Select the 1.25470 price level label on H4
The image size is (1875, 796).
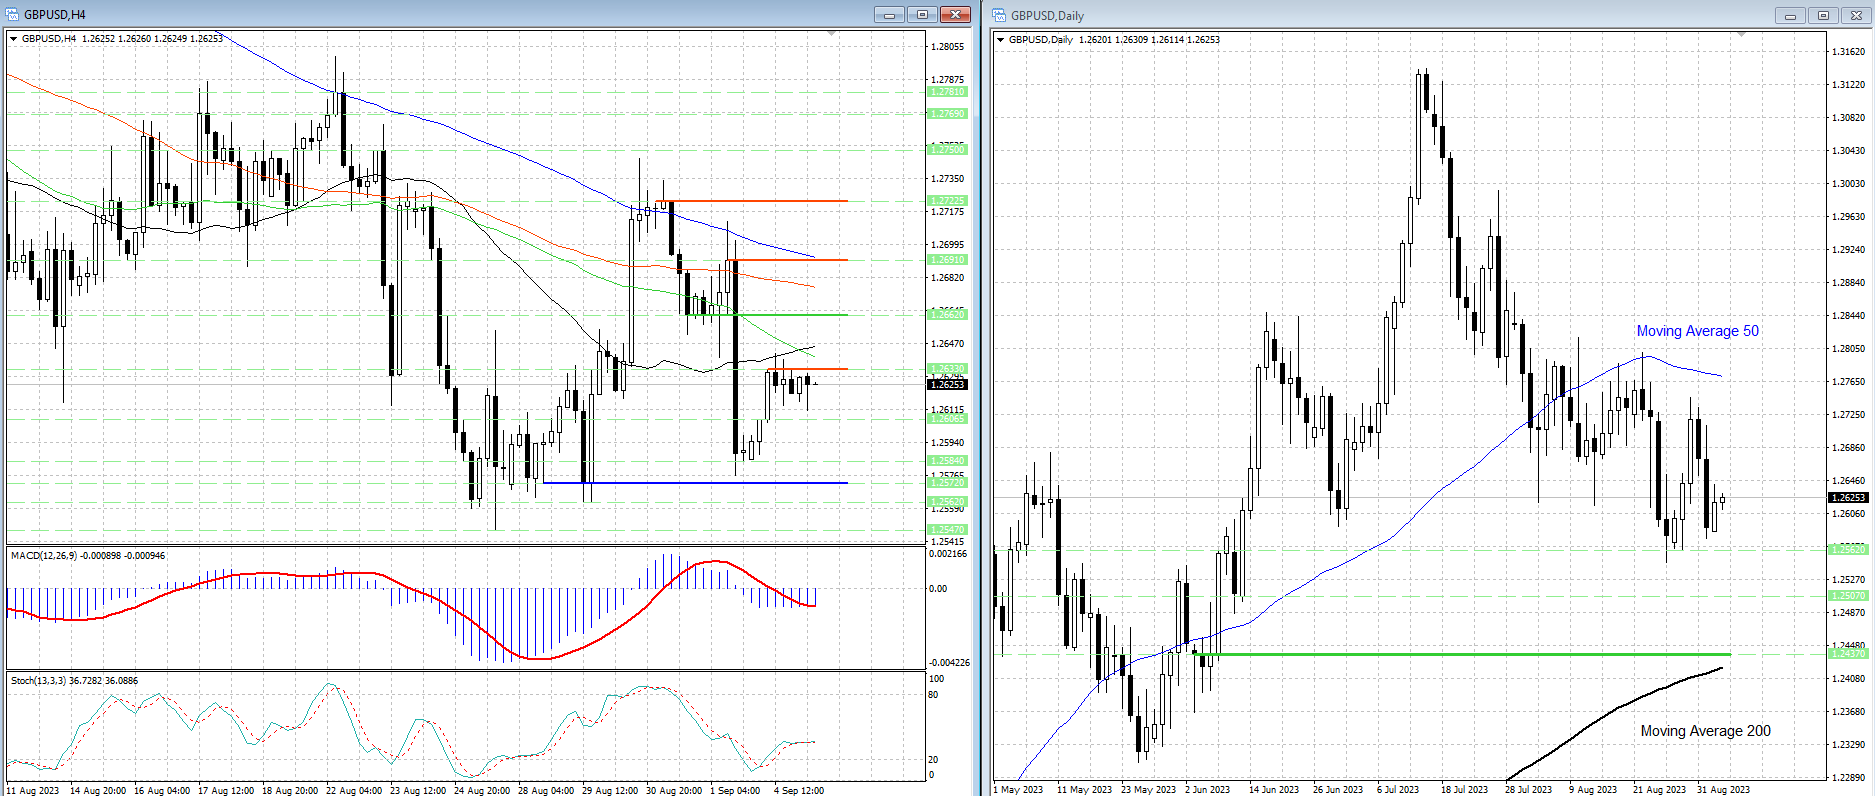pos(947,530)
